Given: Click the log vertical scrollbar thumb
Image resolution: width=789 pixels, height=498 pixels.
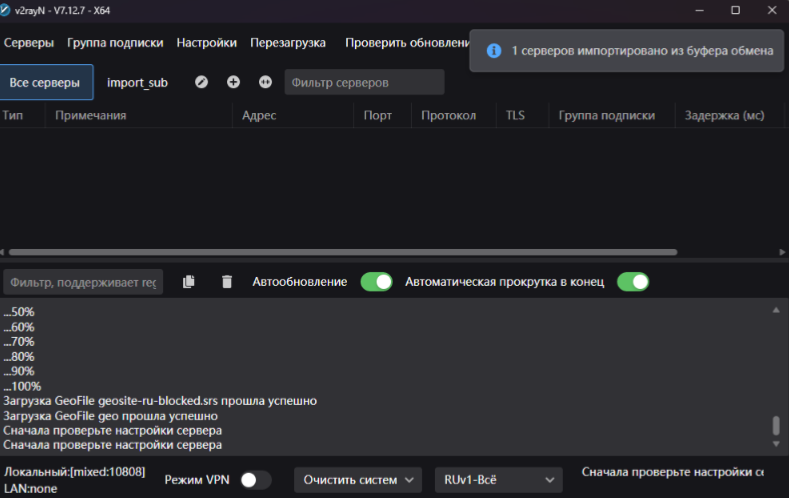Looking at the screenshot, I should click(776, 426).
